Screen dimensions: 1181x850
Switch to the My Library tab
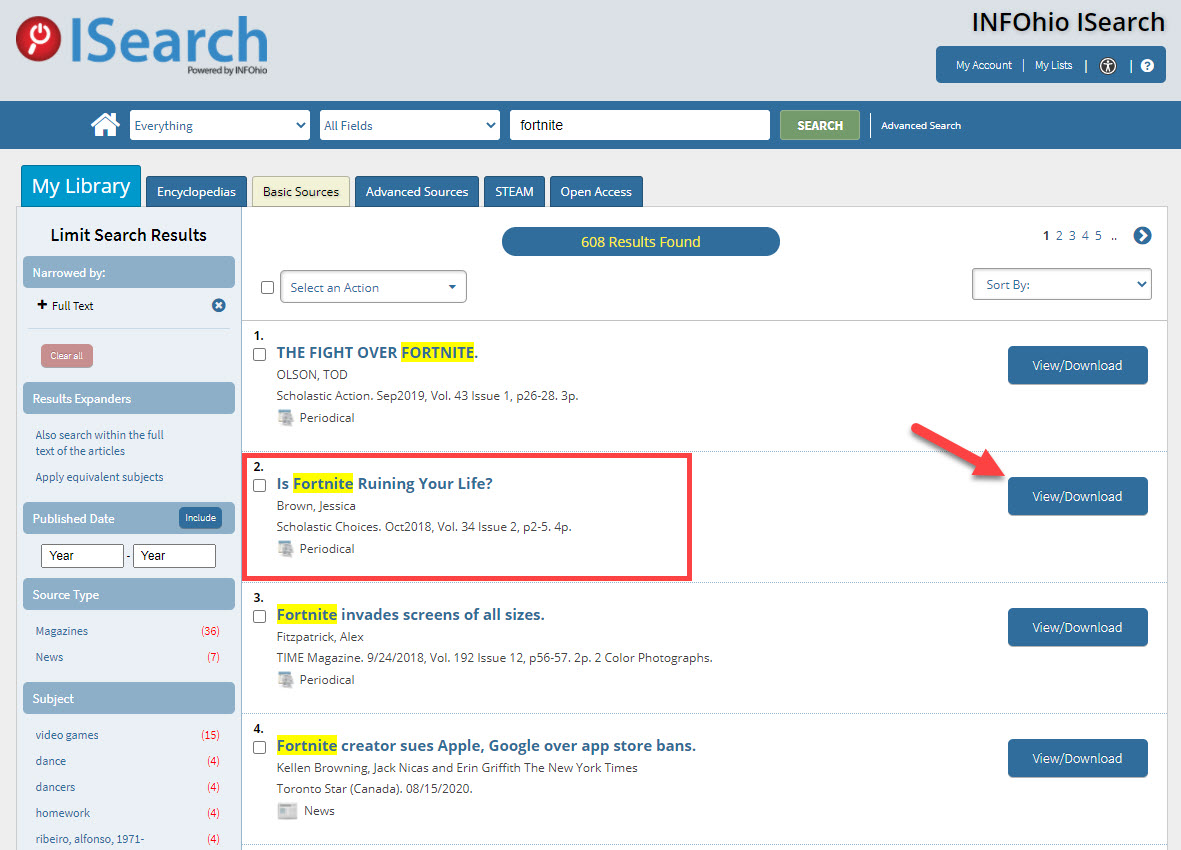tap(81, 186)
